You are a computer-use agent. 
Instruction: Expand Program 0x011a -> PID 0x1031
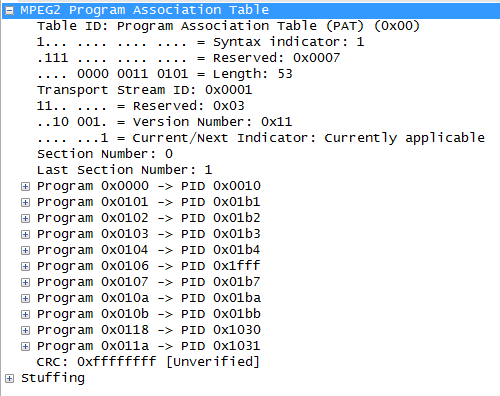pos(25,346)
